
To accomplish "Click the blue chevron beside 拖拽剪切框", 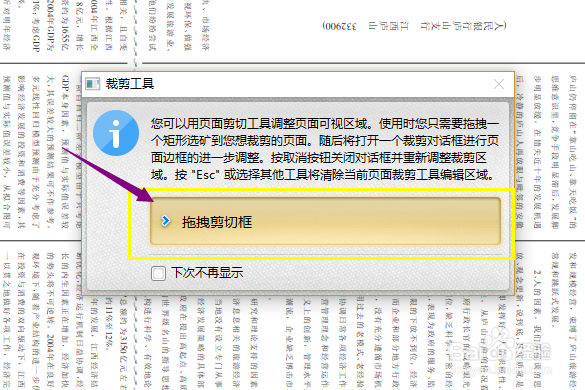I will pos(166,221).
